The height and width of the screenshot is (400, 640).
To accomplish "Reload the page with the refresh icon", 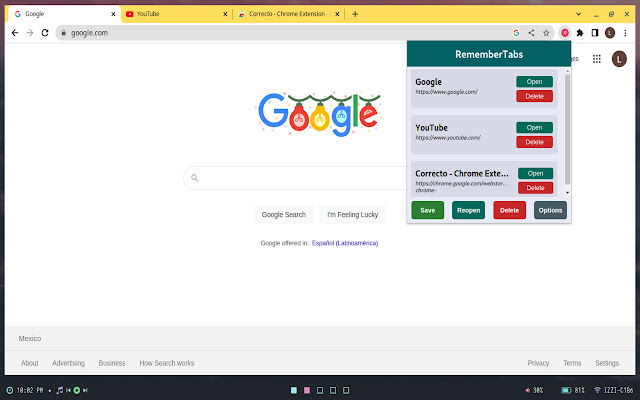I will pos(45,33).
